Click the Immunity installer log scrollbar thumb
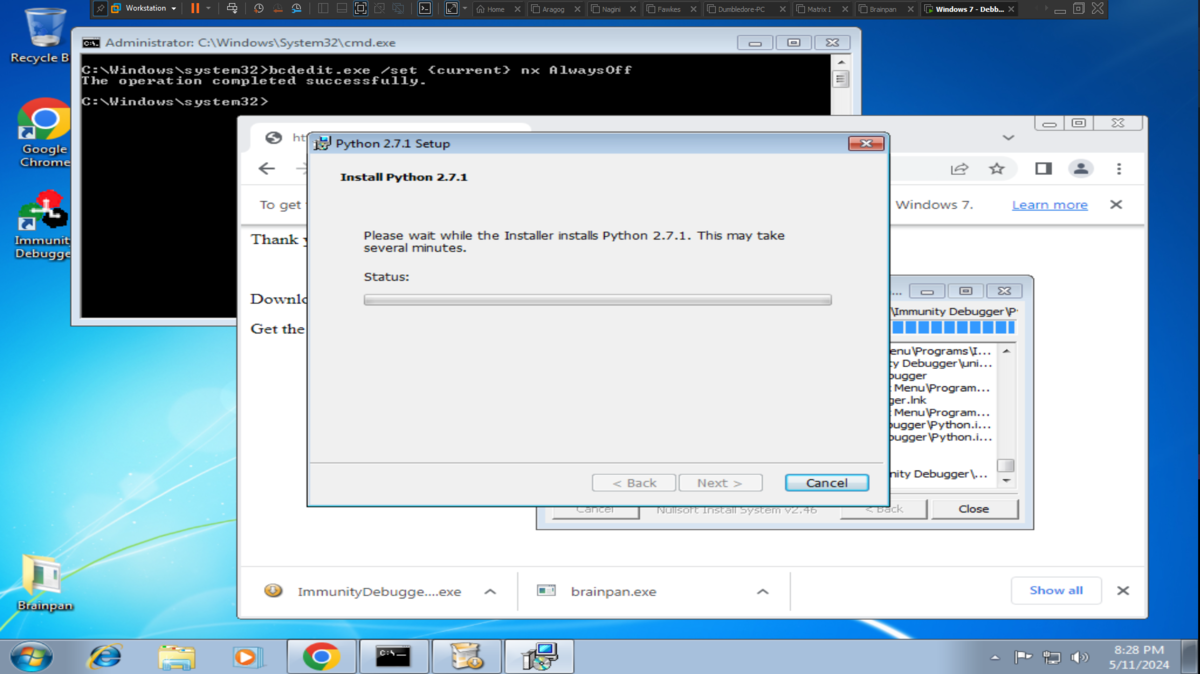The width and height of the screenshot is (1200, 674). coord(1006,466)
